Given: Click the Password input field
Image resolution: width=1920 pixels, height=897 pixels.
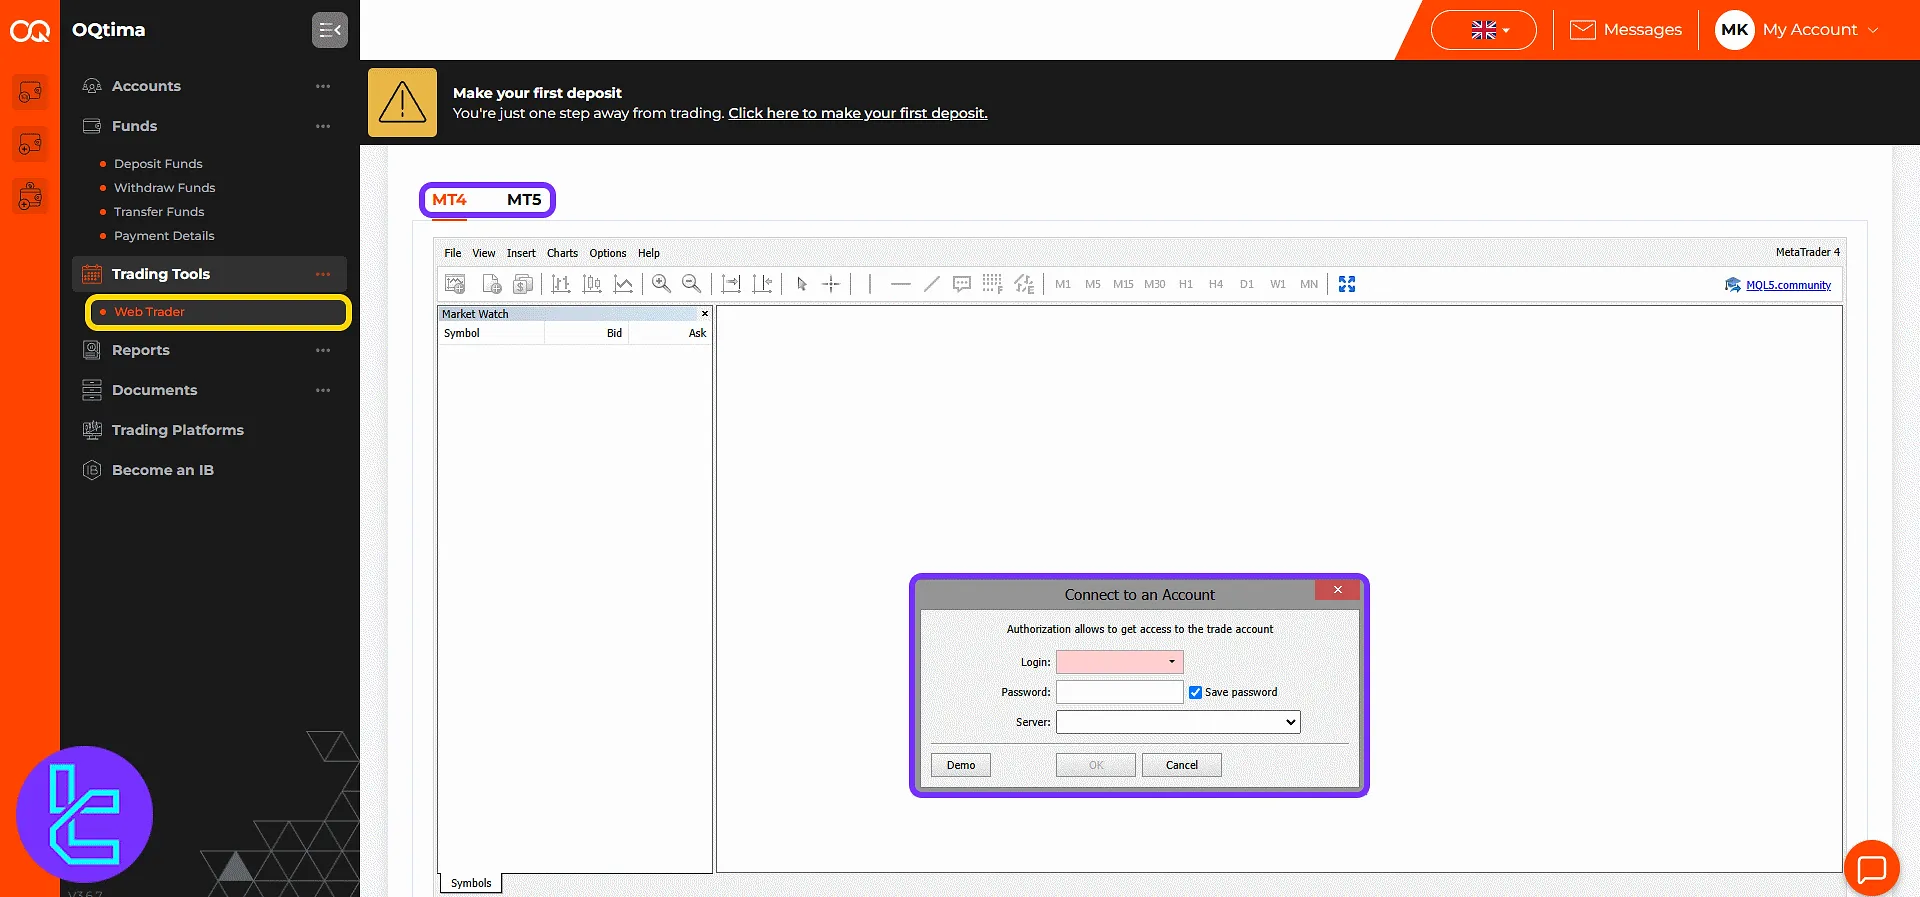Looking at the screenshot, I should pyautogui.click(x=1120, y=692).
